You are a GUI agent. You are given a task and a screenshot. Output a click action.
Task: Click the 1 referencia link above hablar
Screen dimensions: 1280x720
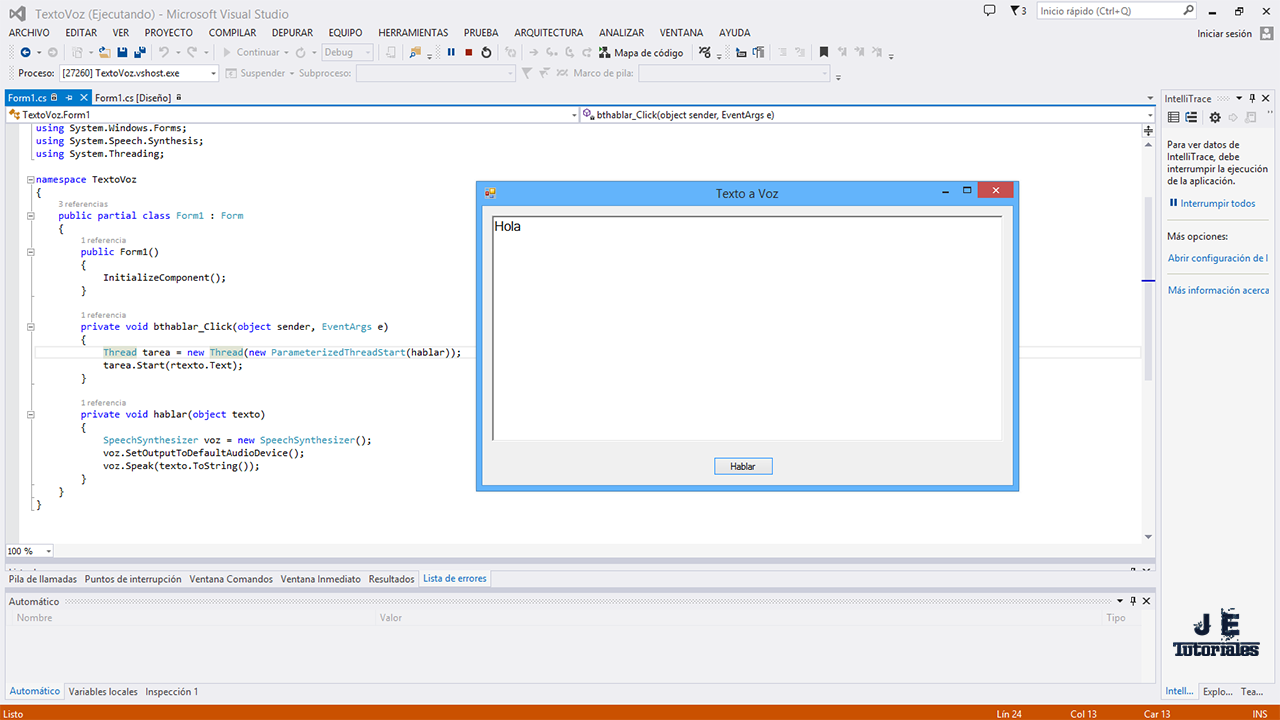click(x=103, y=402)
